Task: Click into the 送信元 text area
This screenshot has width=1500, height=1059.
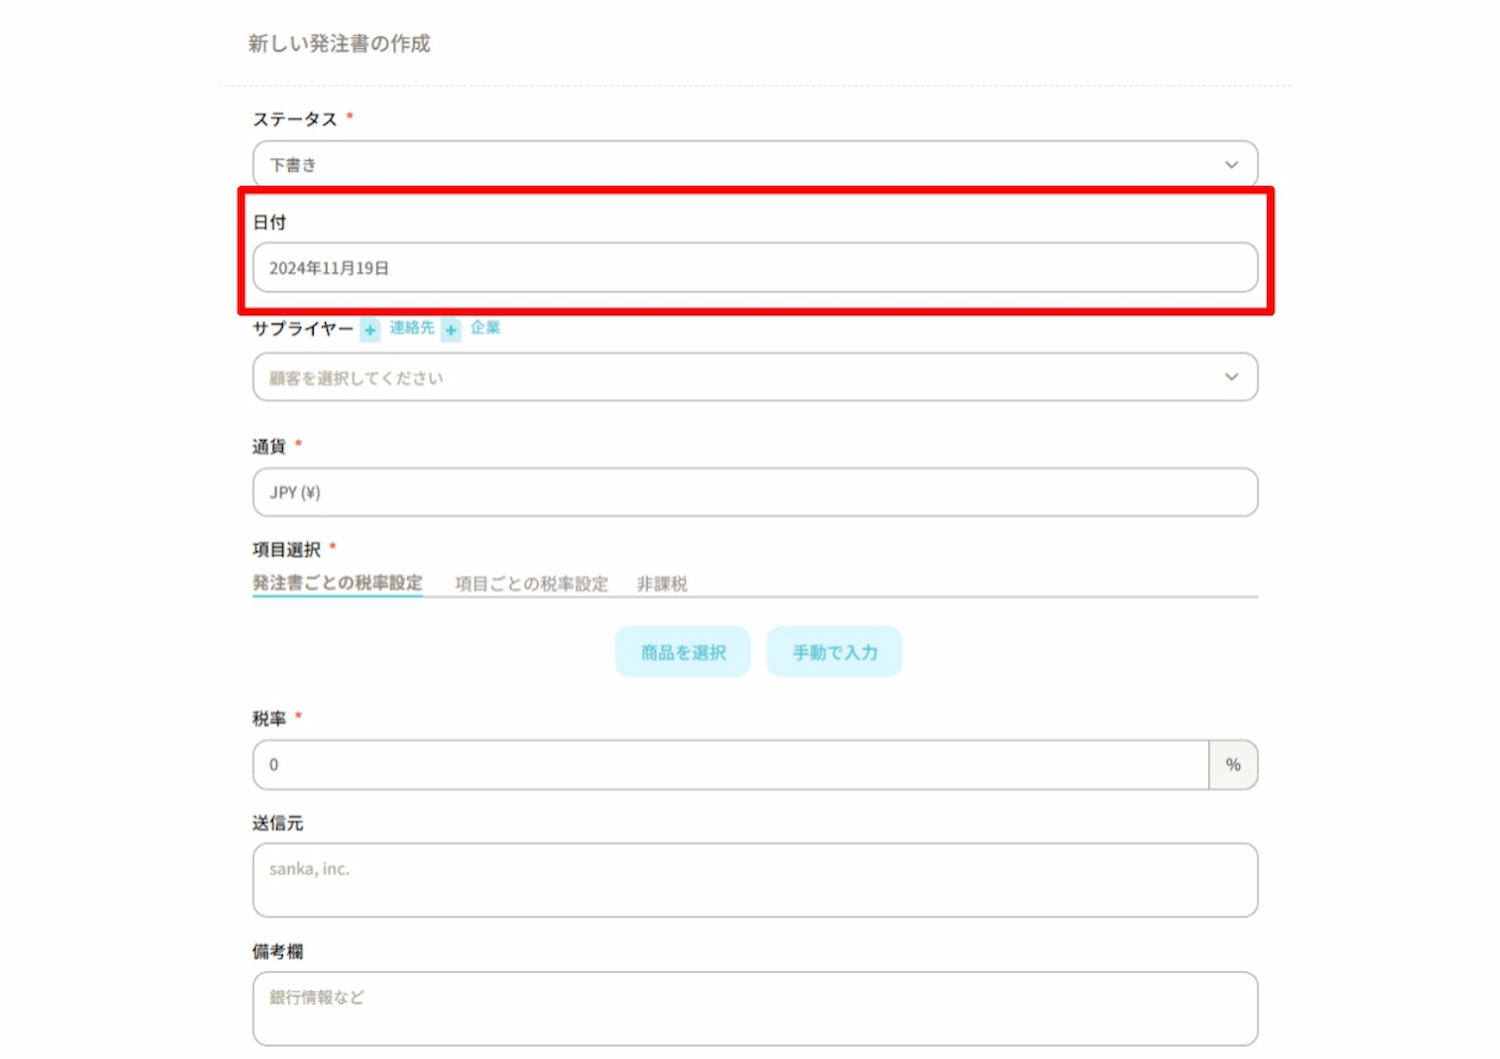Action: click(x=754, y=880)
